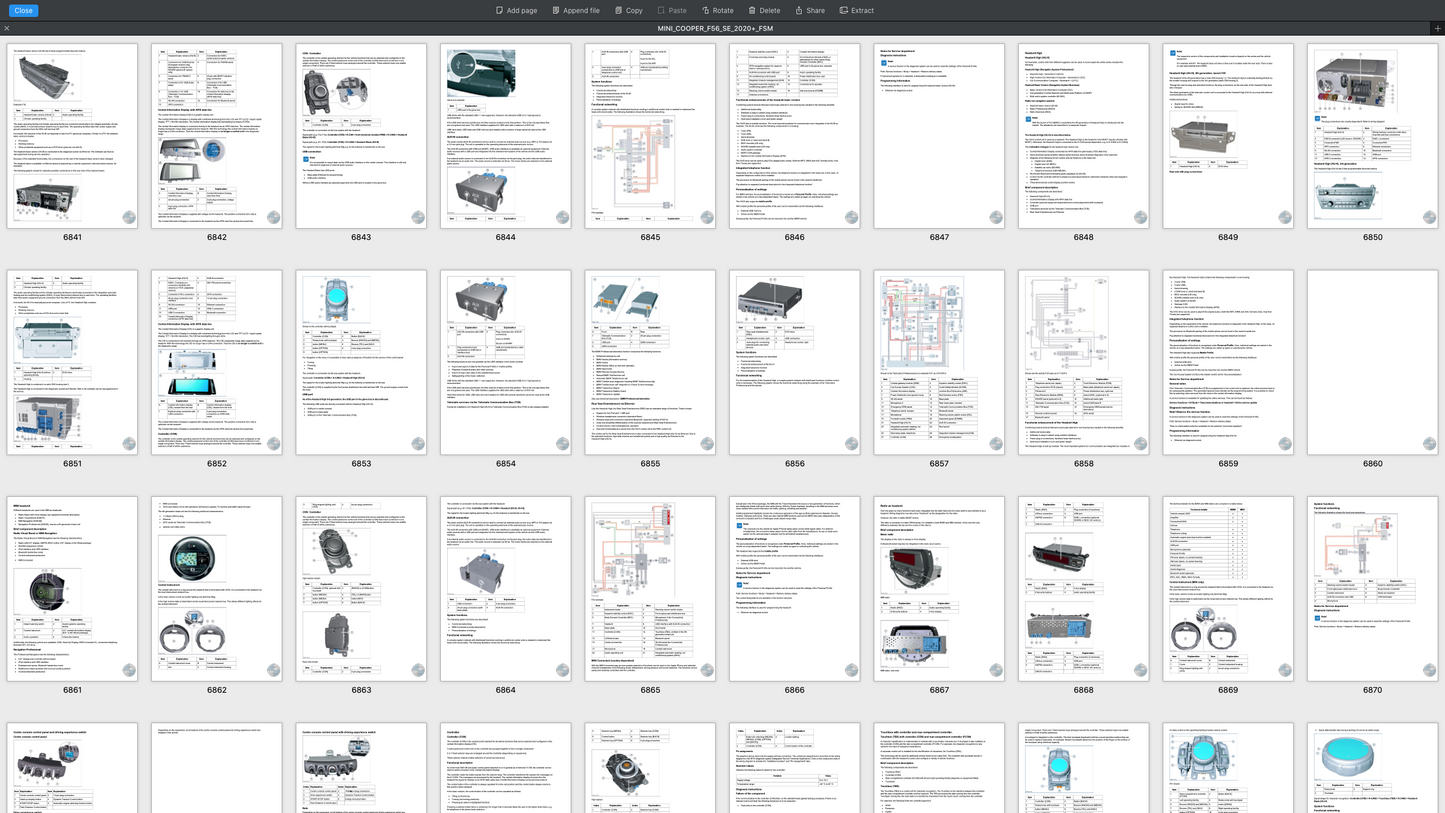Screen dimensions: 1445x813
Task: Click the Delete trash toolbar icon
Action: coord(752,10)
